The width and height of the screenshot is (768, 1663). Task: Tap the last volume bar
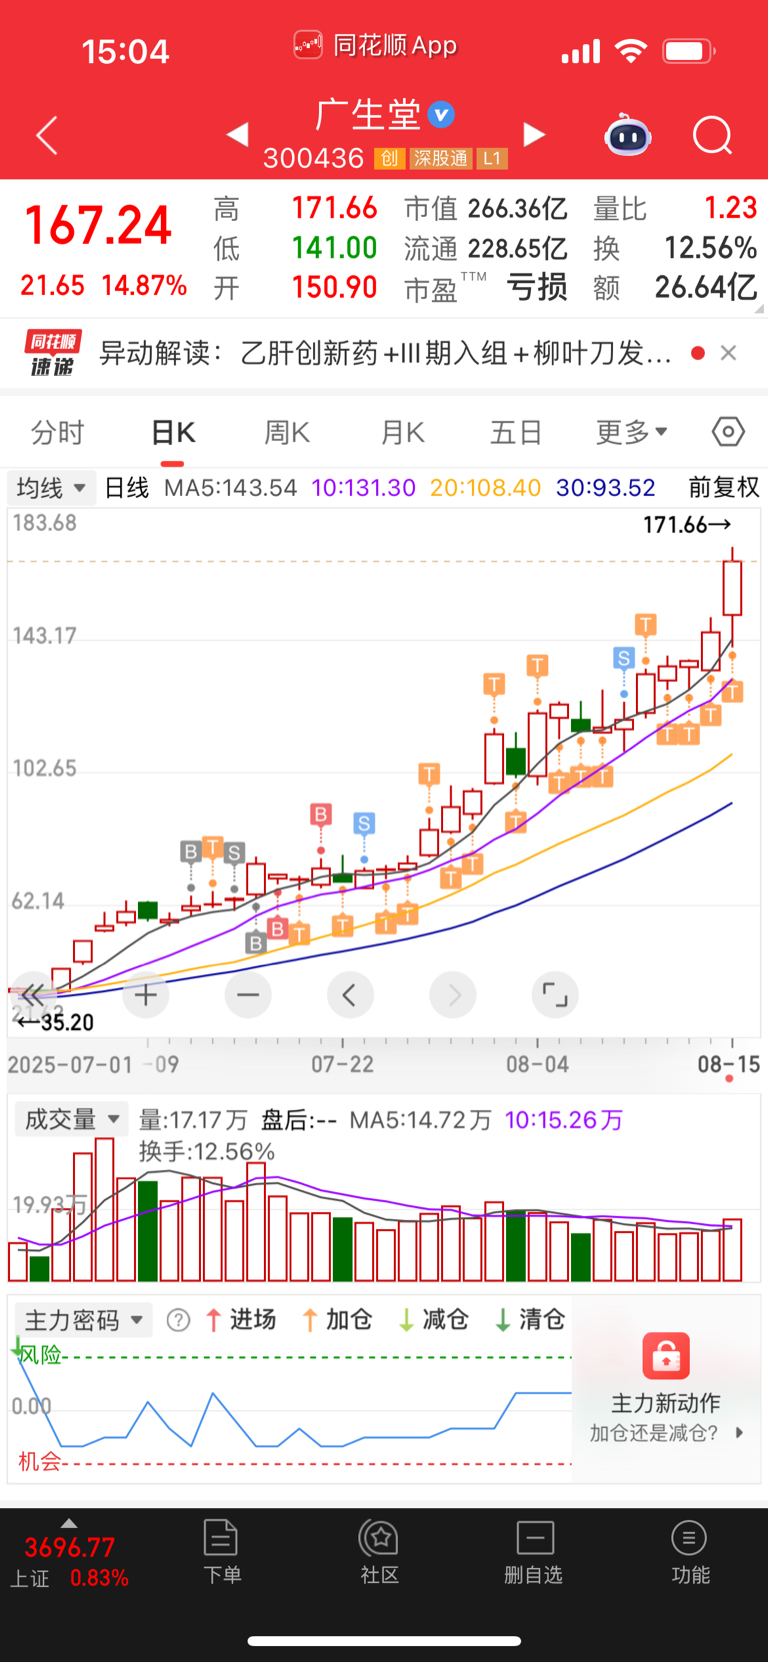732,1250
